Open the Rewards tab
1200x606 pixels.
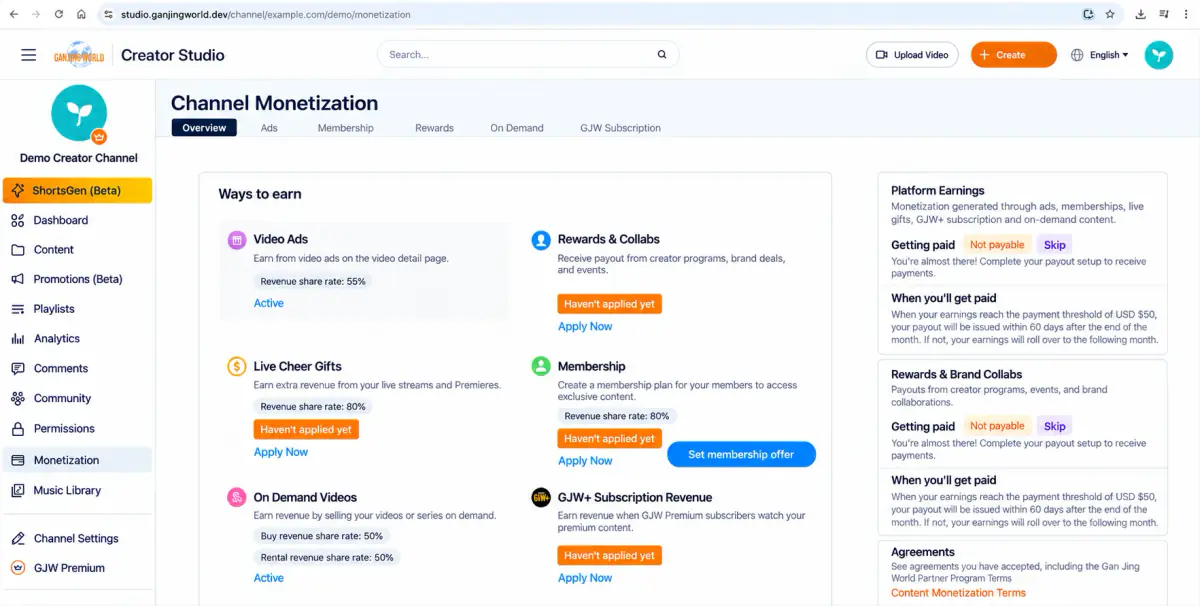point(434,128)
